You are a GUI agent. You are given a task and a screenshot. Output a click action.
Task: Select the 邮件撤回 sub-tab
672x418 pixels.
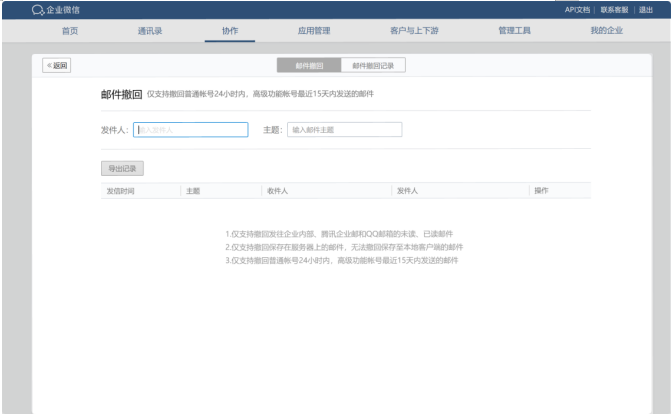click(x=309, y=65)
